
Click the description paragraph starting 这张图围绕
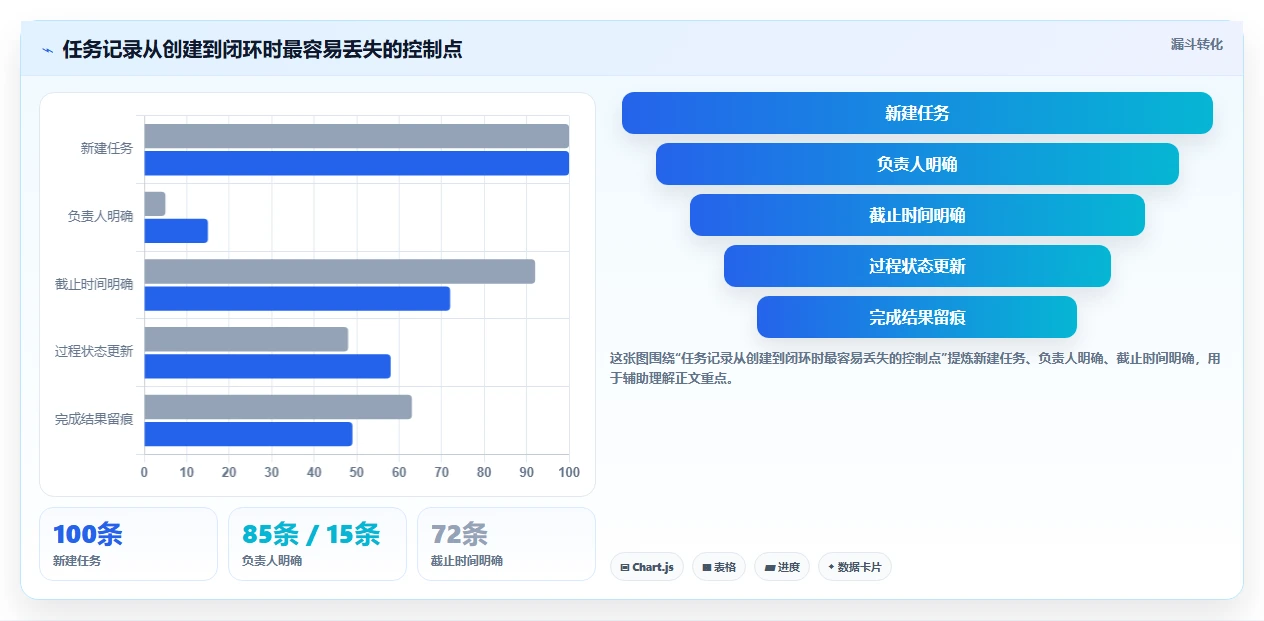[x=915, y=368]
